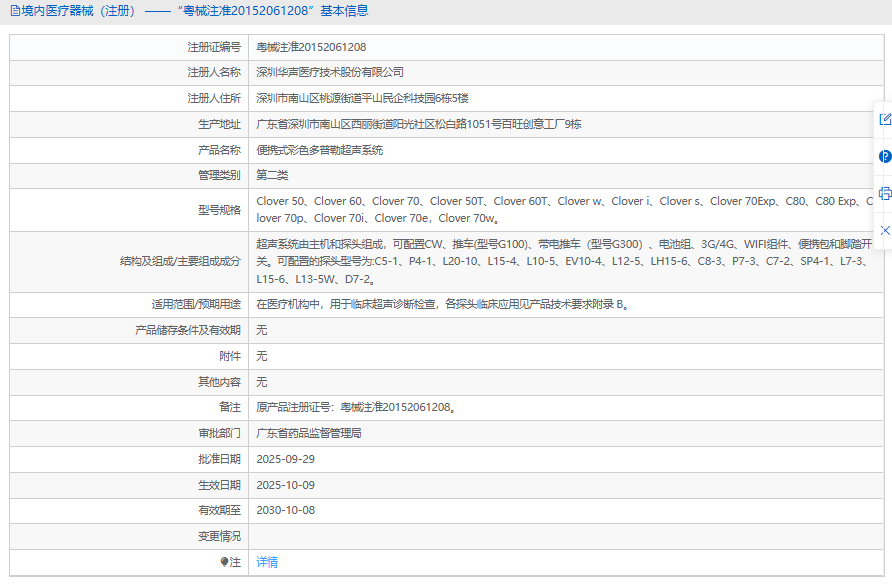Click the 第二类 management class value
Screen dimensions: 892x584
272,175
